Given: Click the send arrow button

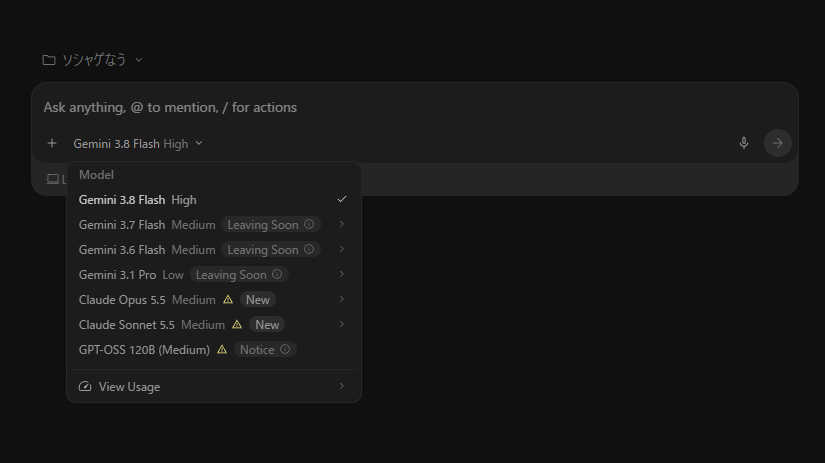Looking at the screenshot, I should coord(778,143).
